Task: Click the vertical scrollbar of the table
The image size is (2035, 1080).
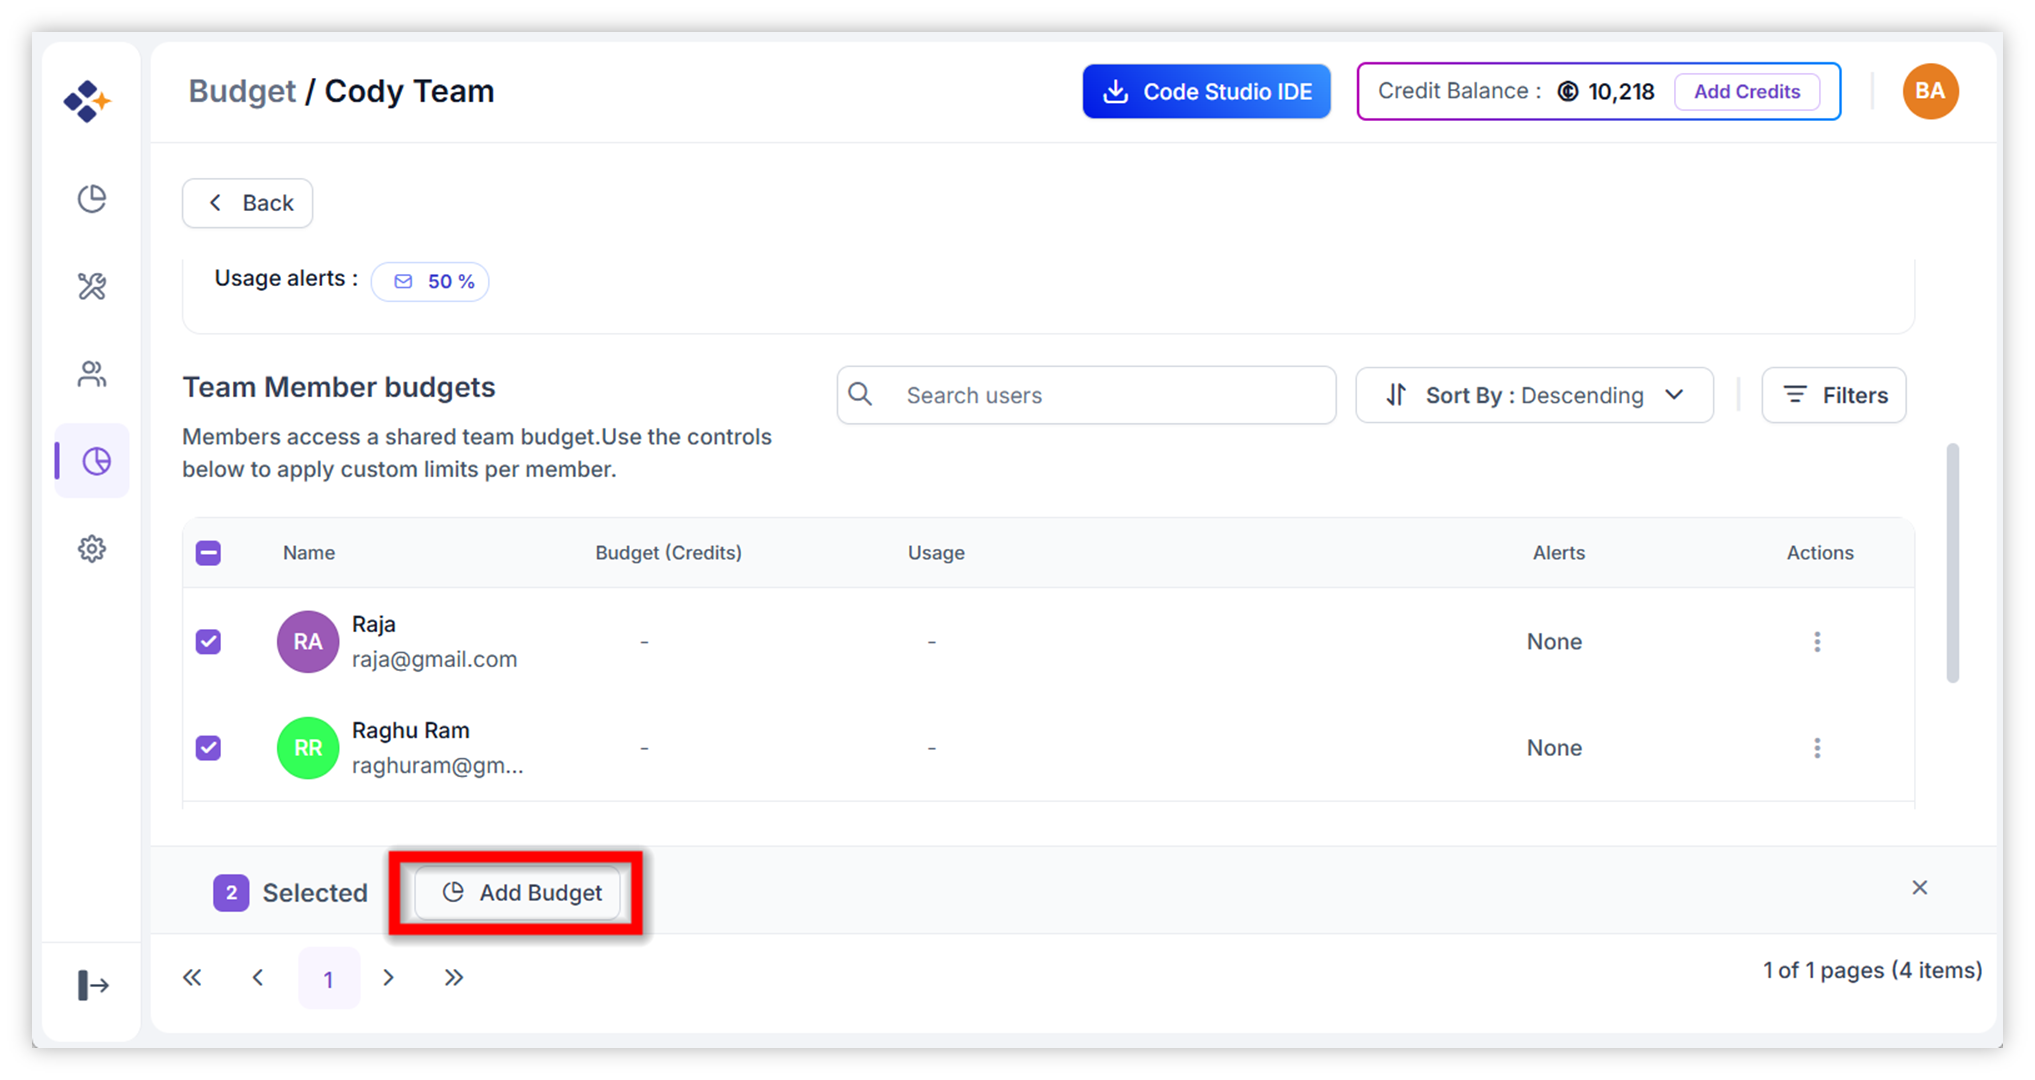Action: (1952, 563)
